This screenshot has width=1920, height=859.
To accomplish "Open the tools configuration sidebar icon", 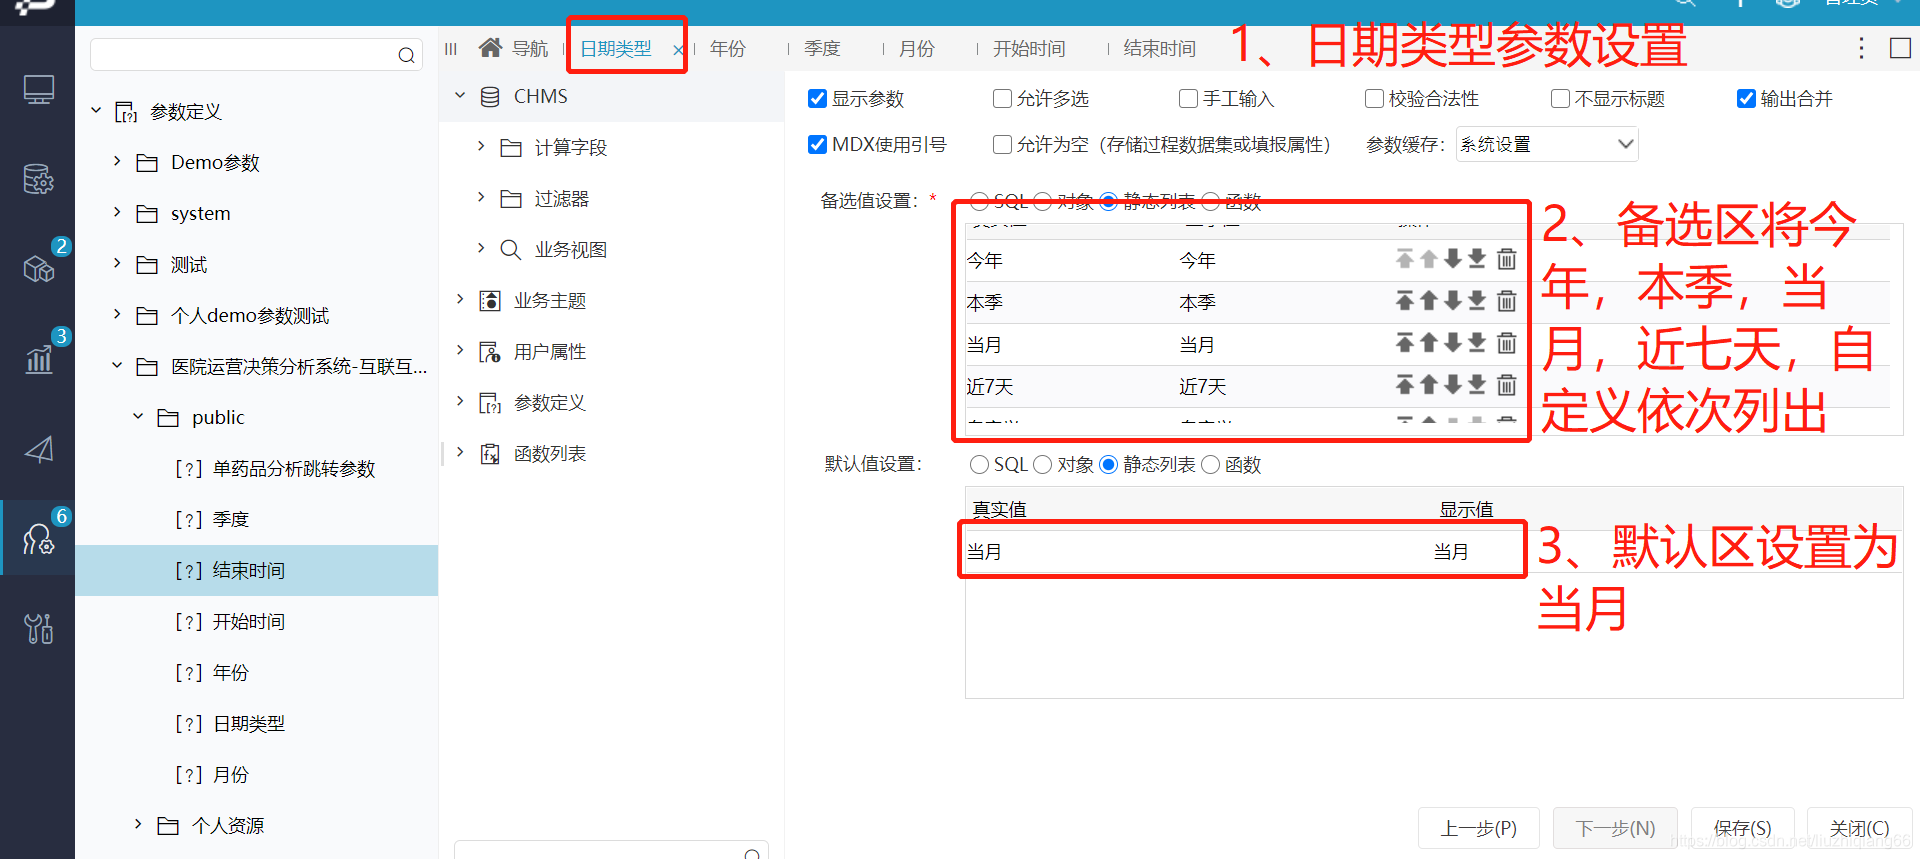I will click(x=38, y=628).
